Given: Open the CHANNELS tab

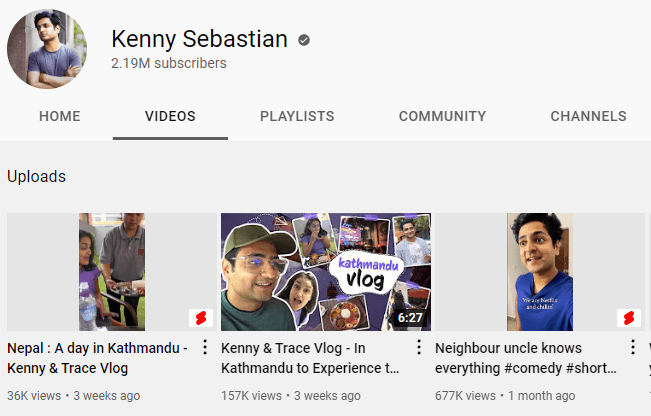Looking at the screenshot, I should 589,116.
